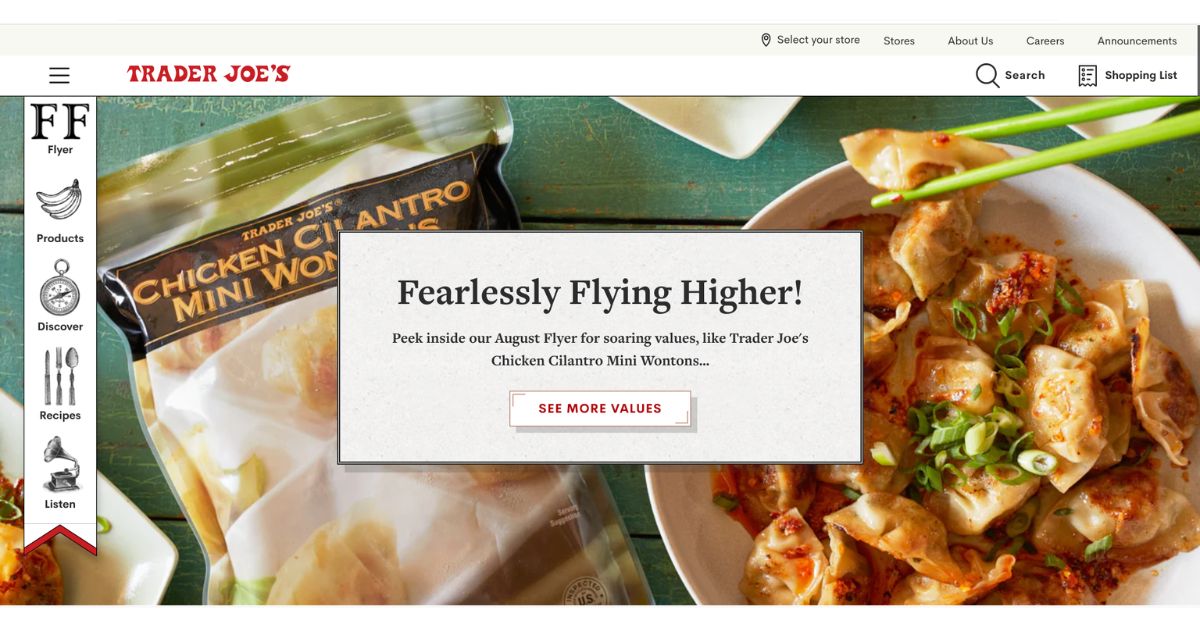Open Recipes fork and knife icon
This screenshot has width=1200, height=628.
click(x=60, y=376)
